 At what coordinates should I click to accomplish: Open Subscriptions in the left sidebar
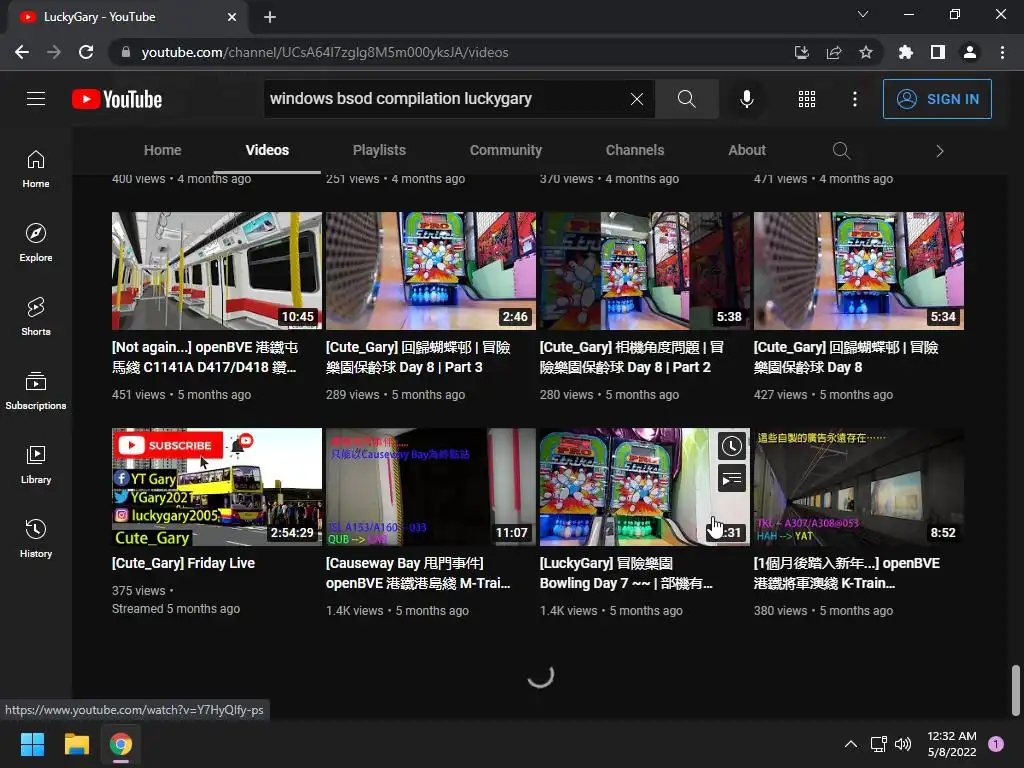(36, 391)
